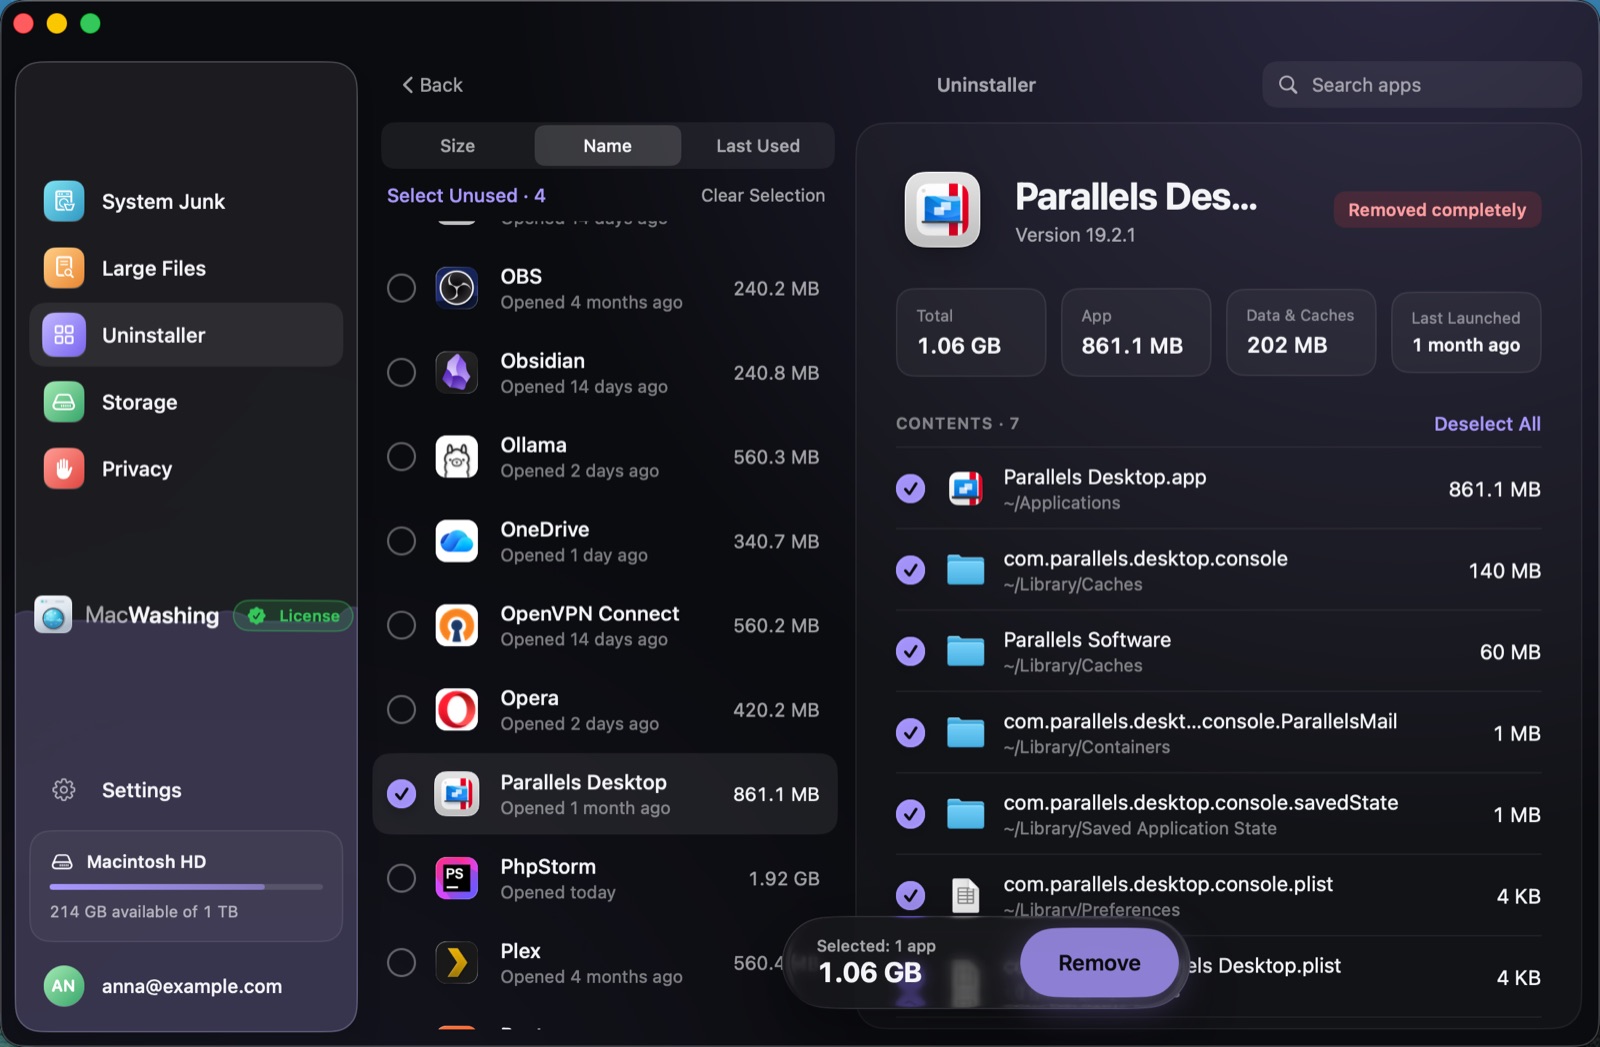Click the Obsidian app icon
Screen dimensions: 1600x1047
tap(457, 372)
